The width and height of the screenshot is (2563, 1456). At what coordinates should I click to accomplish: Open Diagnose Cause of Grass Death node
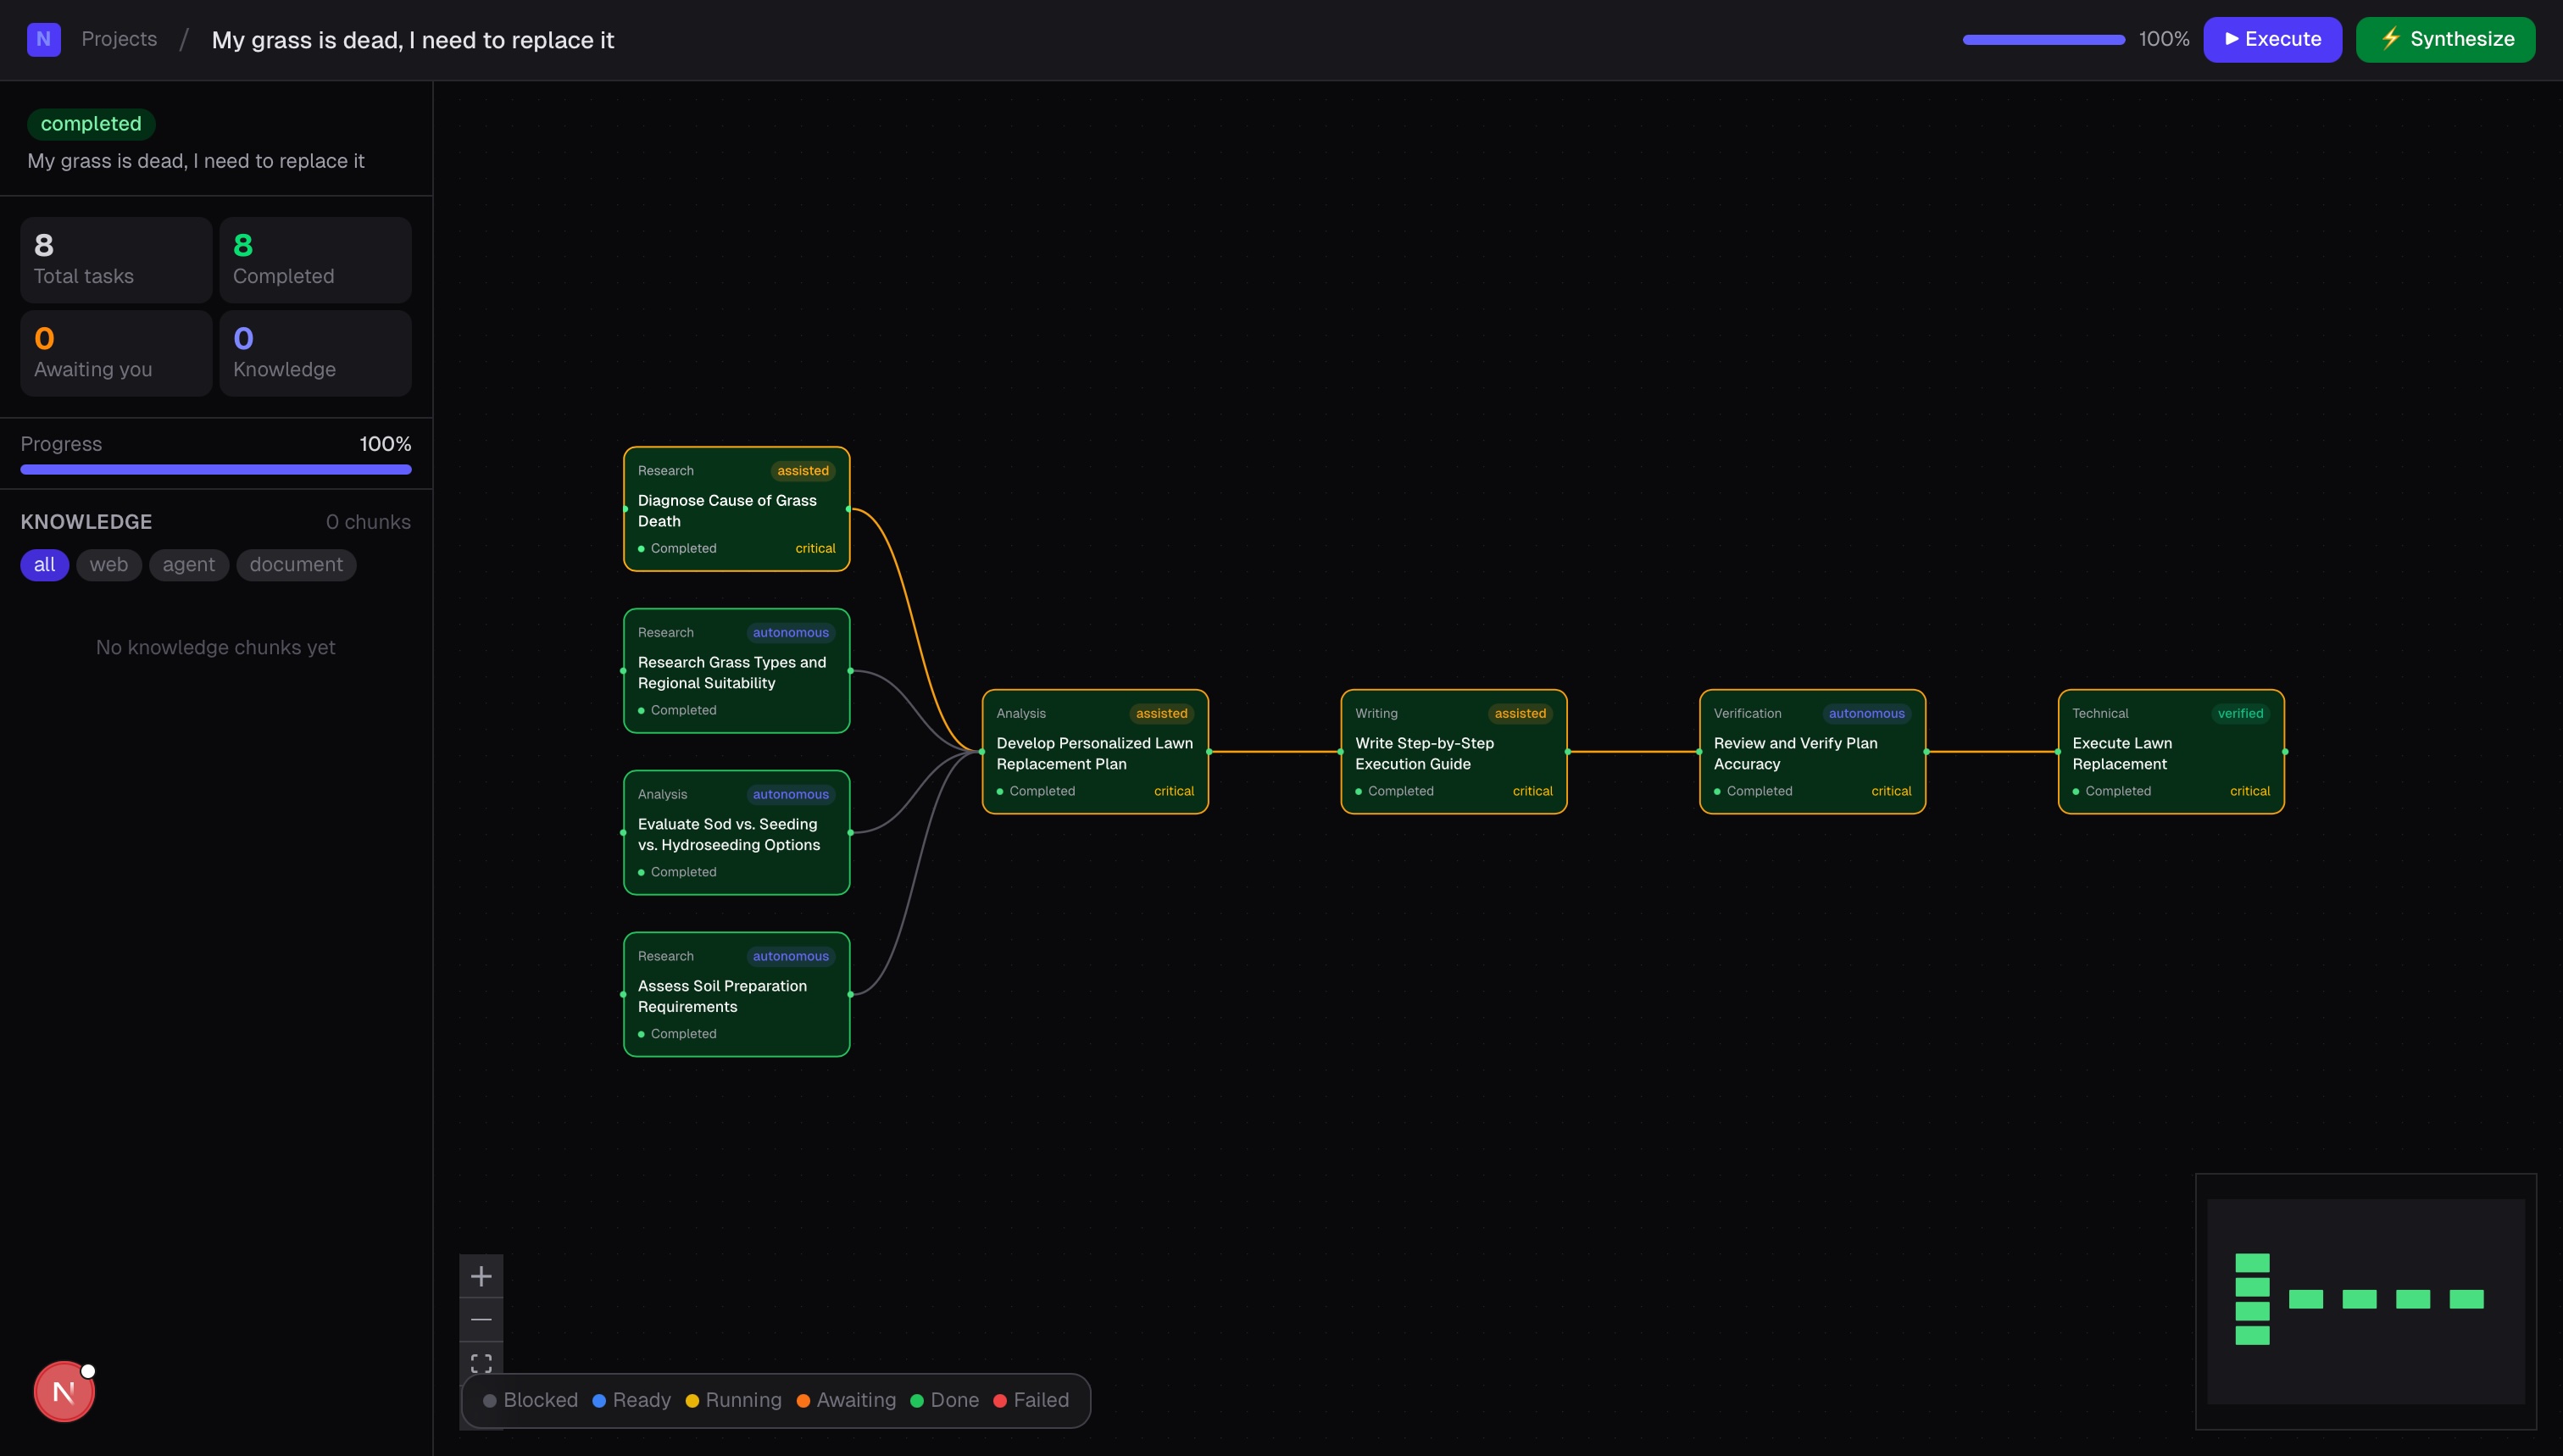pos(736,509)
